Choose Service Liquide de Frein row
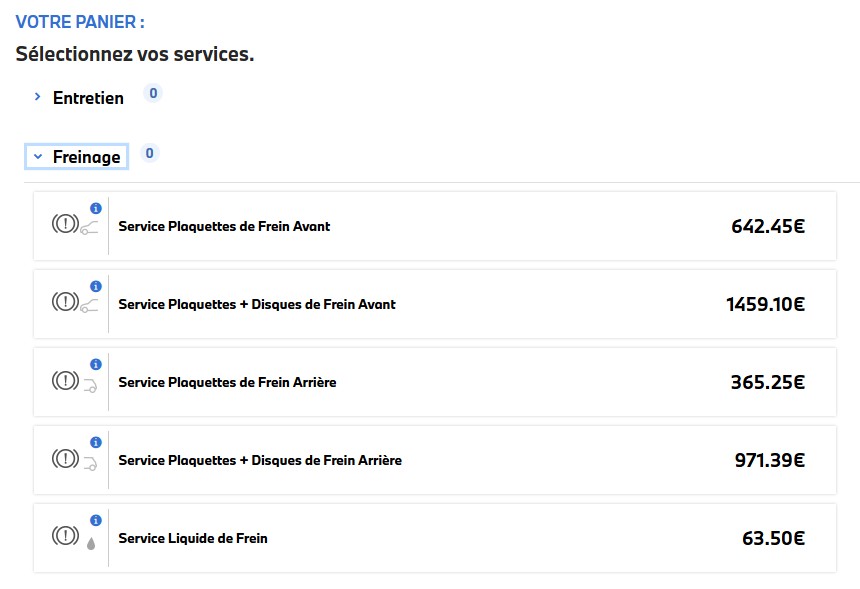860x589 pixels. pos(193,538)
